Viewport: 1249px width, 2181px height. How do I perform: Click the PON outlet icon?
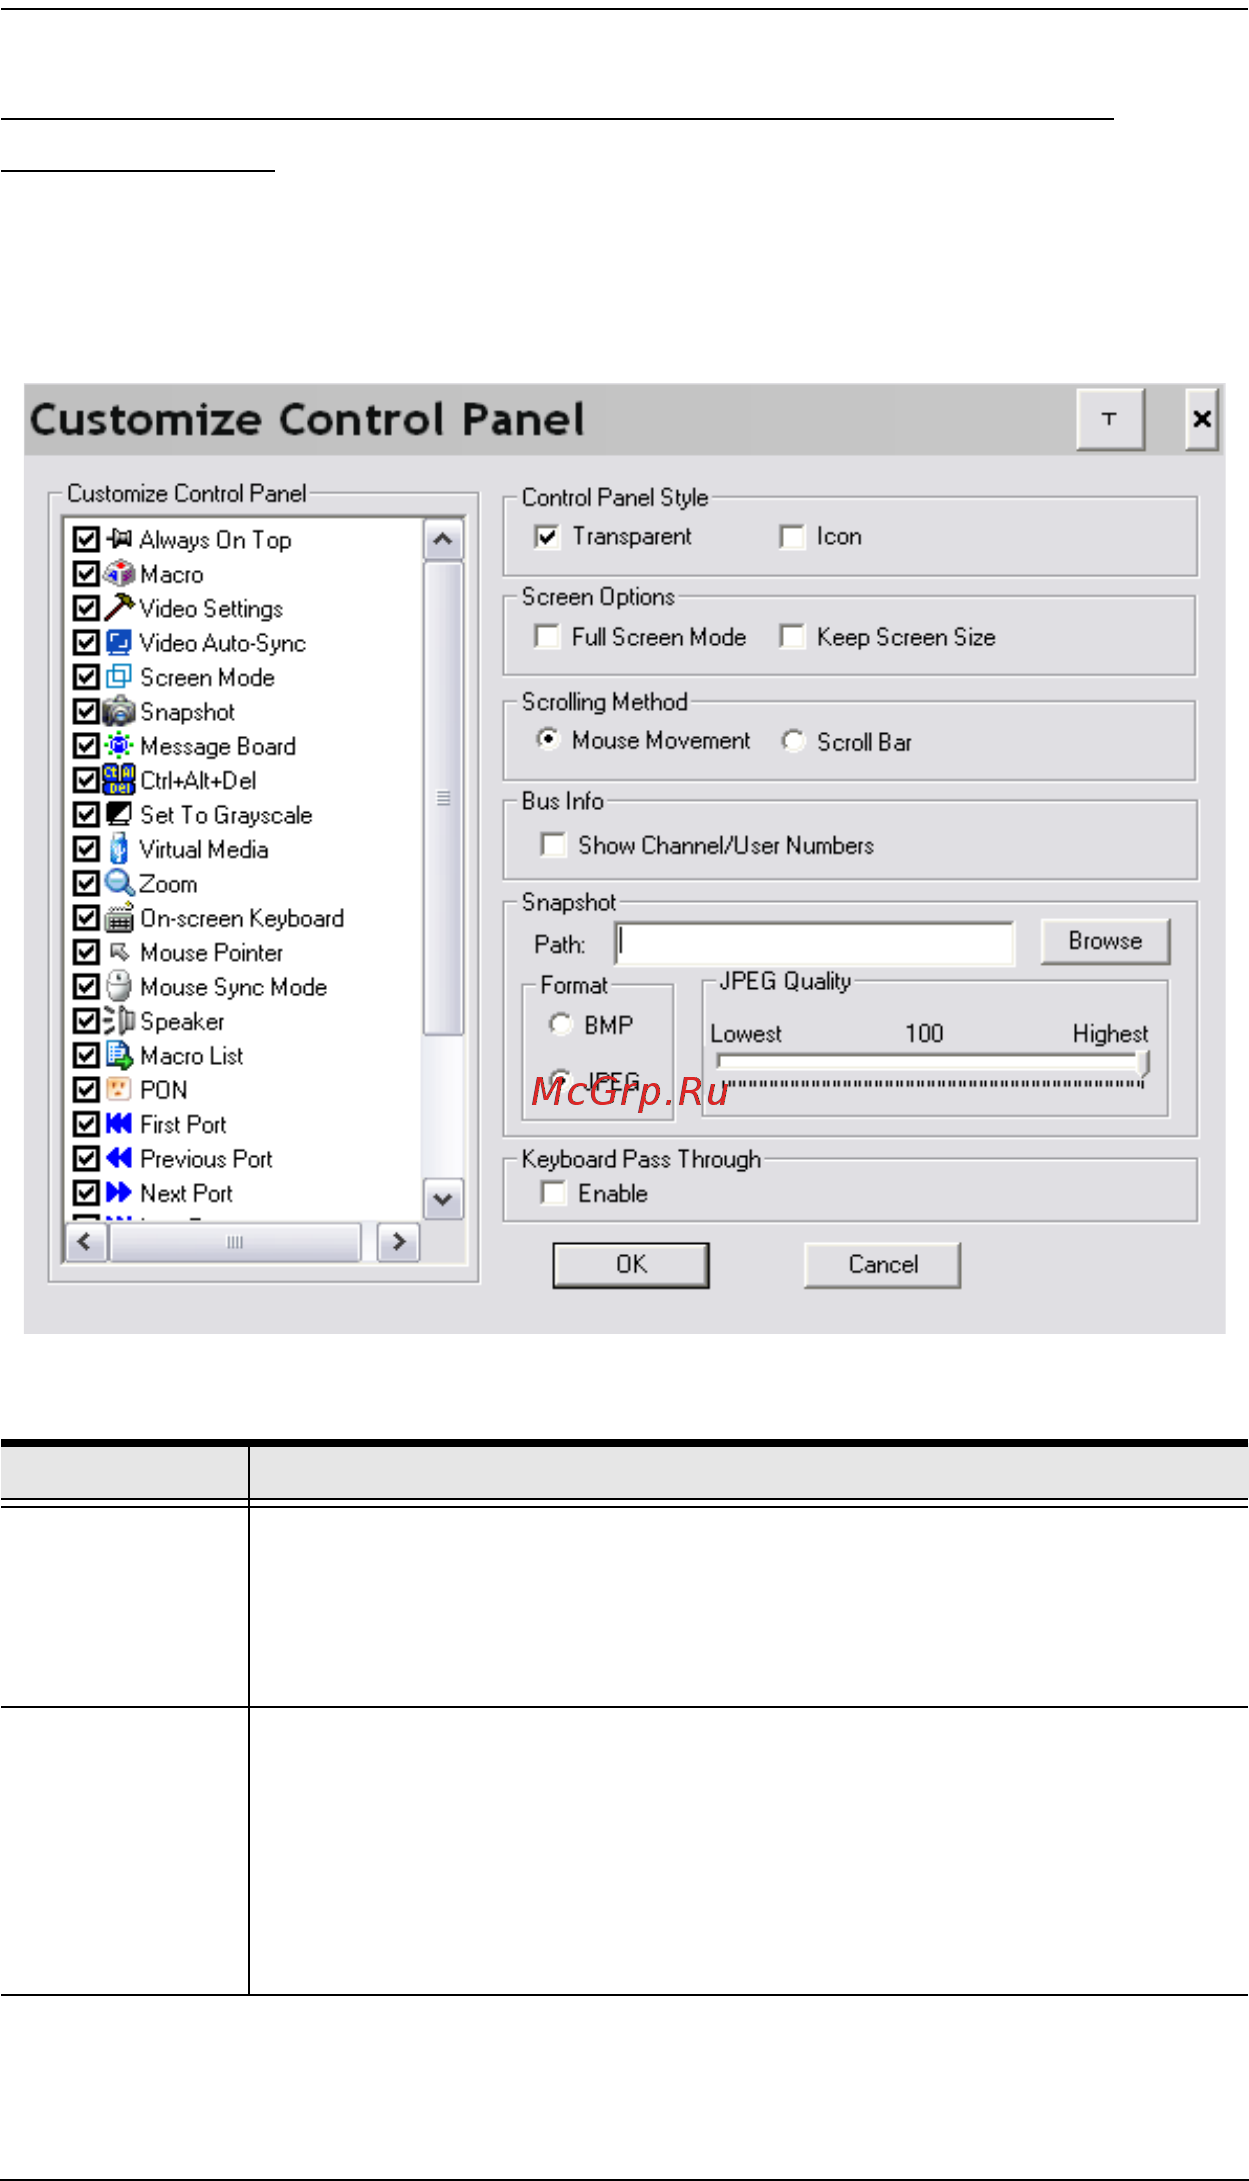119,1089
